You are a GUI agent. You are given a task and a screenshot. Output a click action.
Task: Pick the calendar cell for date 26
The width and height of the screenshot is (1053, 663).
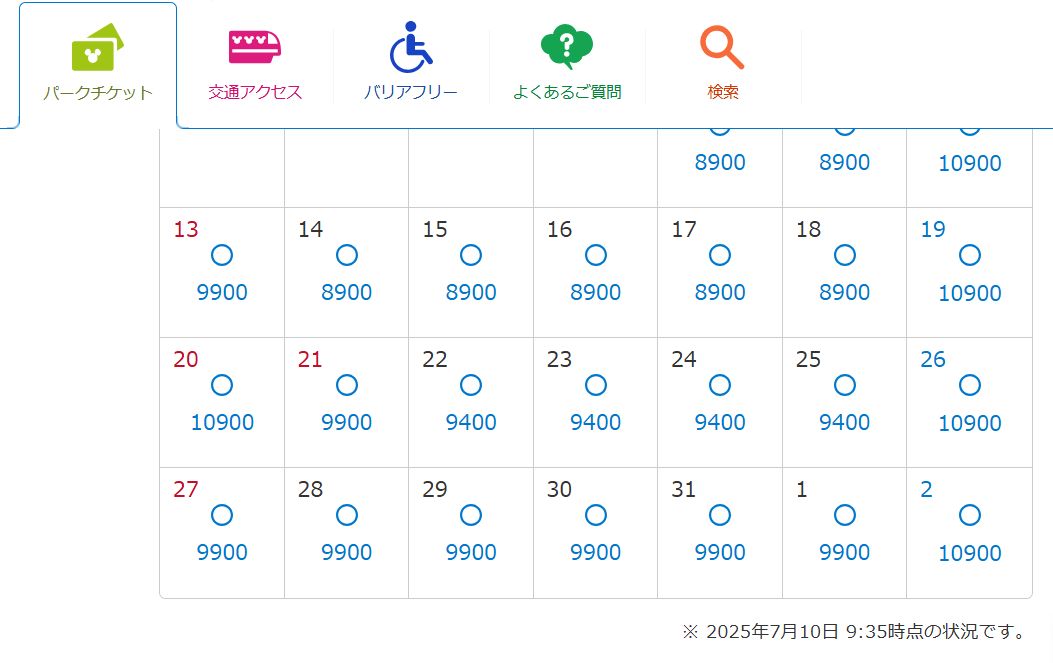[x=969, y=402]
